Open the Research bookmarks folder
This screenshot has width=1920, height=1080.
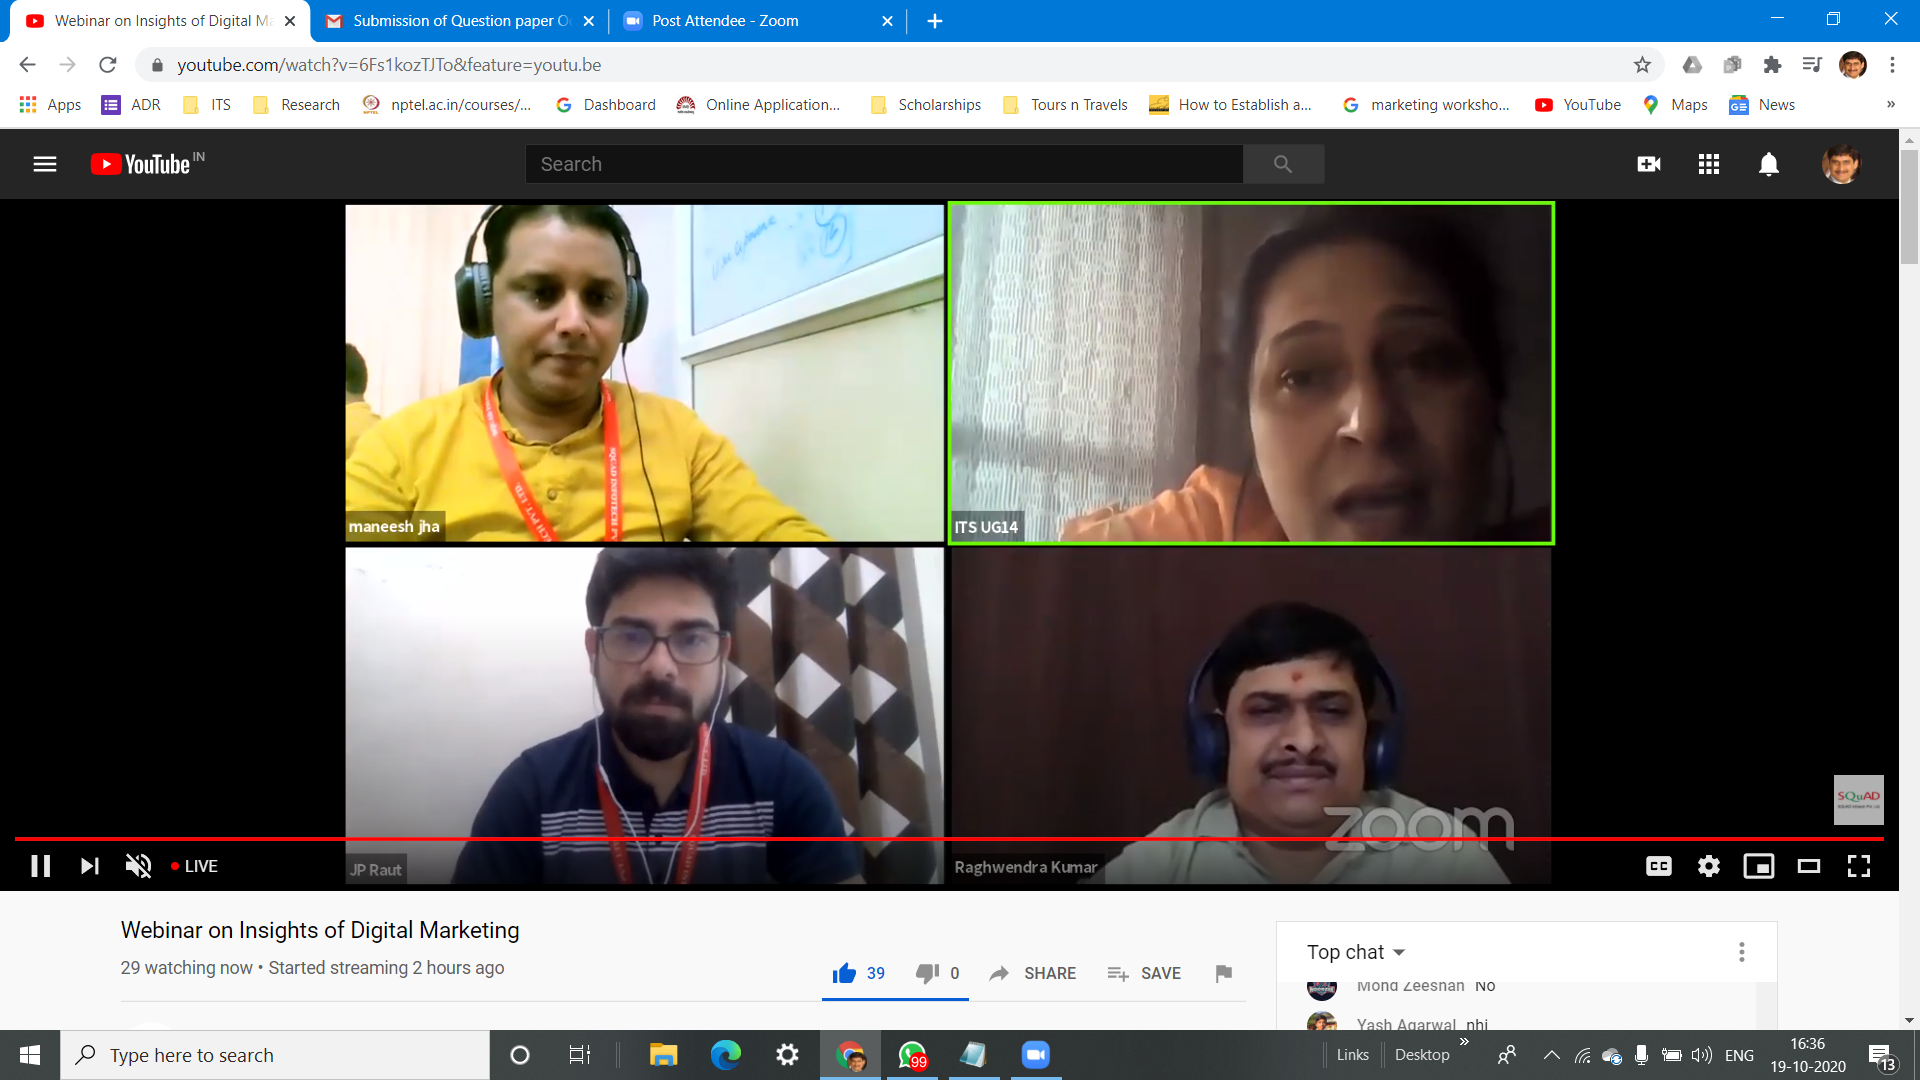297,105
